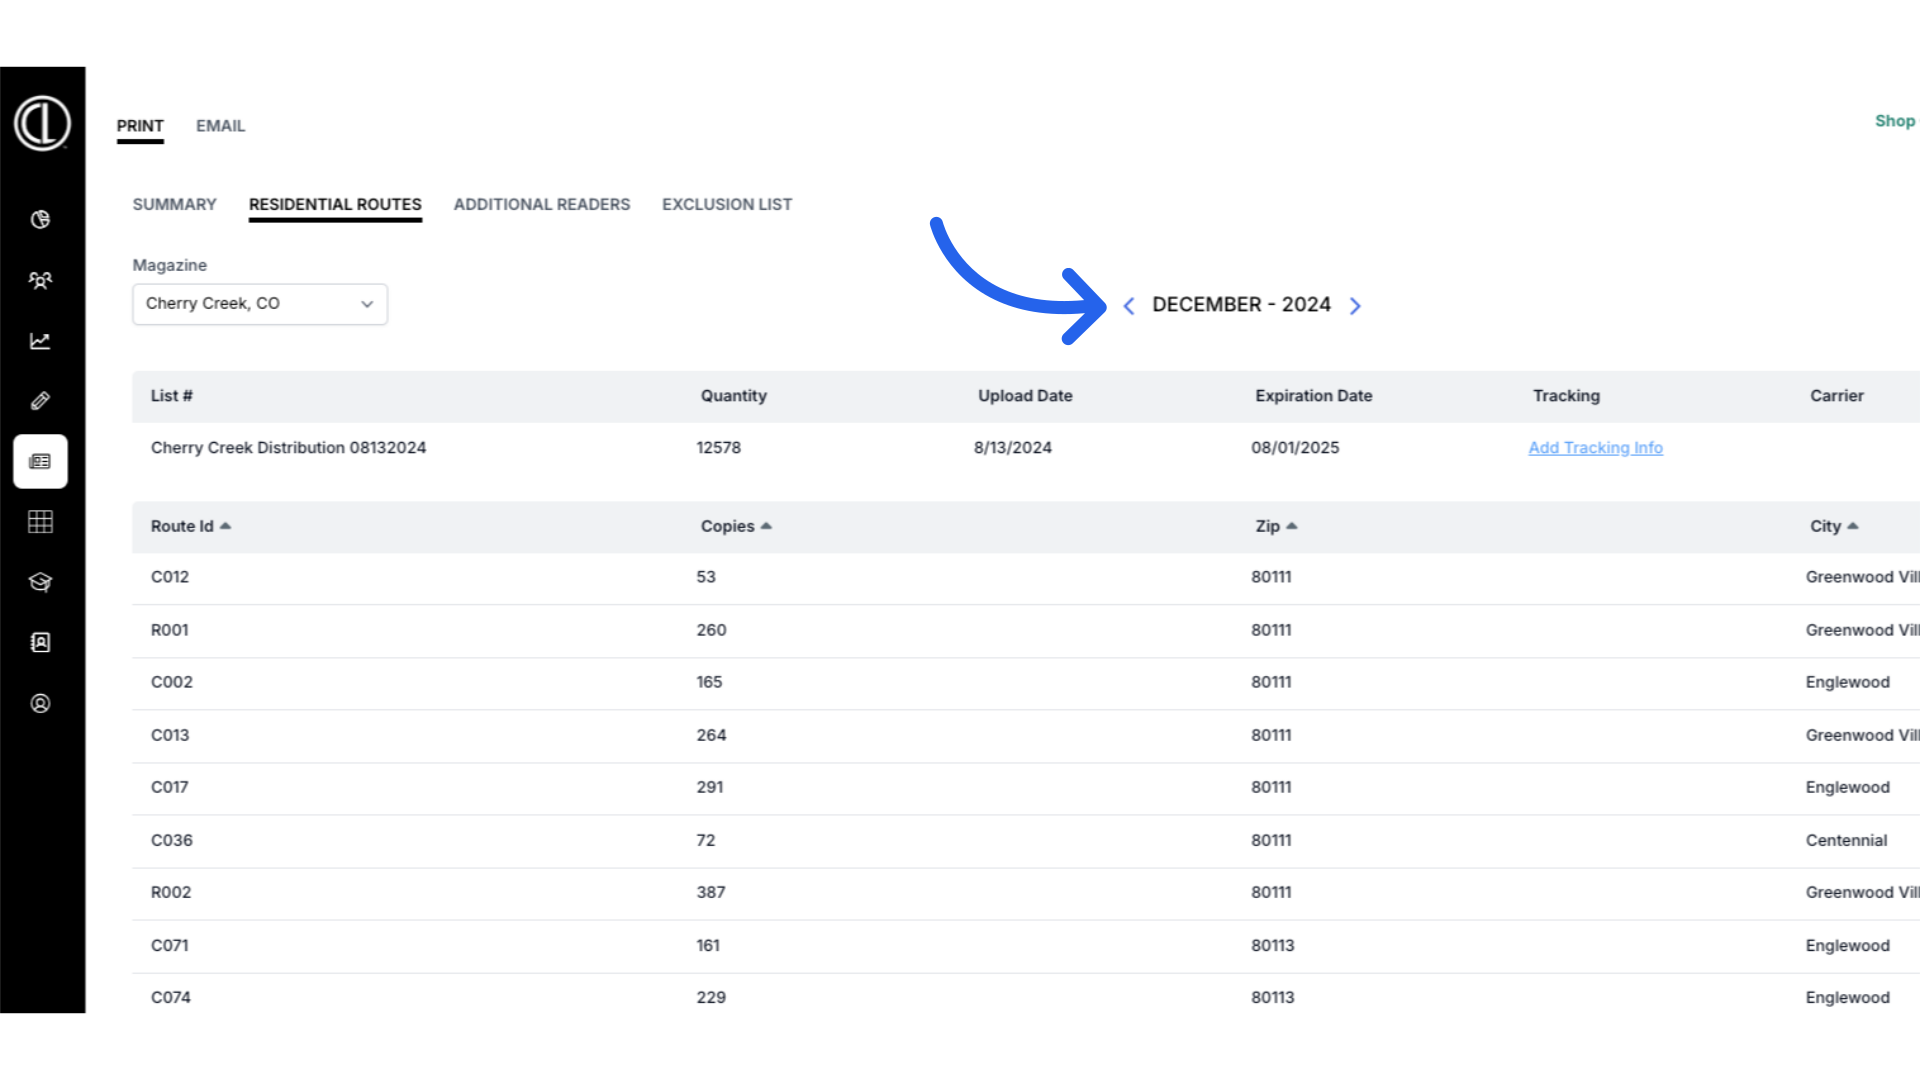
Task: Open the Shop link
Action: click(x=1894, y=121)
